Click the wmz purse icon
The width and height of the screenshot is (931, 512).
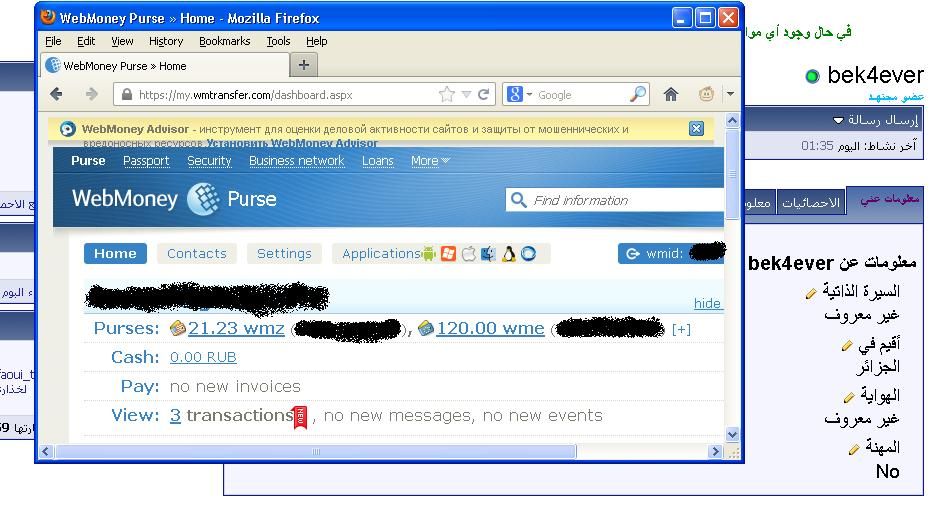pyautogui.click(x=178, y=328)
